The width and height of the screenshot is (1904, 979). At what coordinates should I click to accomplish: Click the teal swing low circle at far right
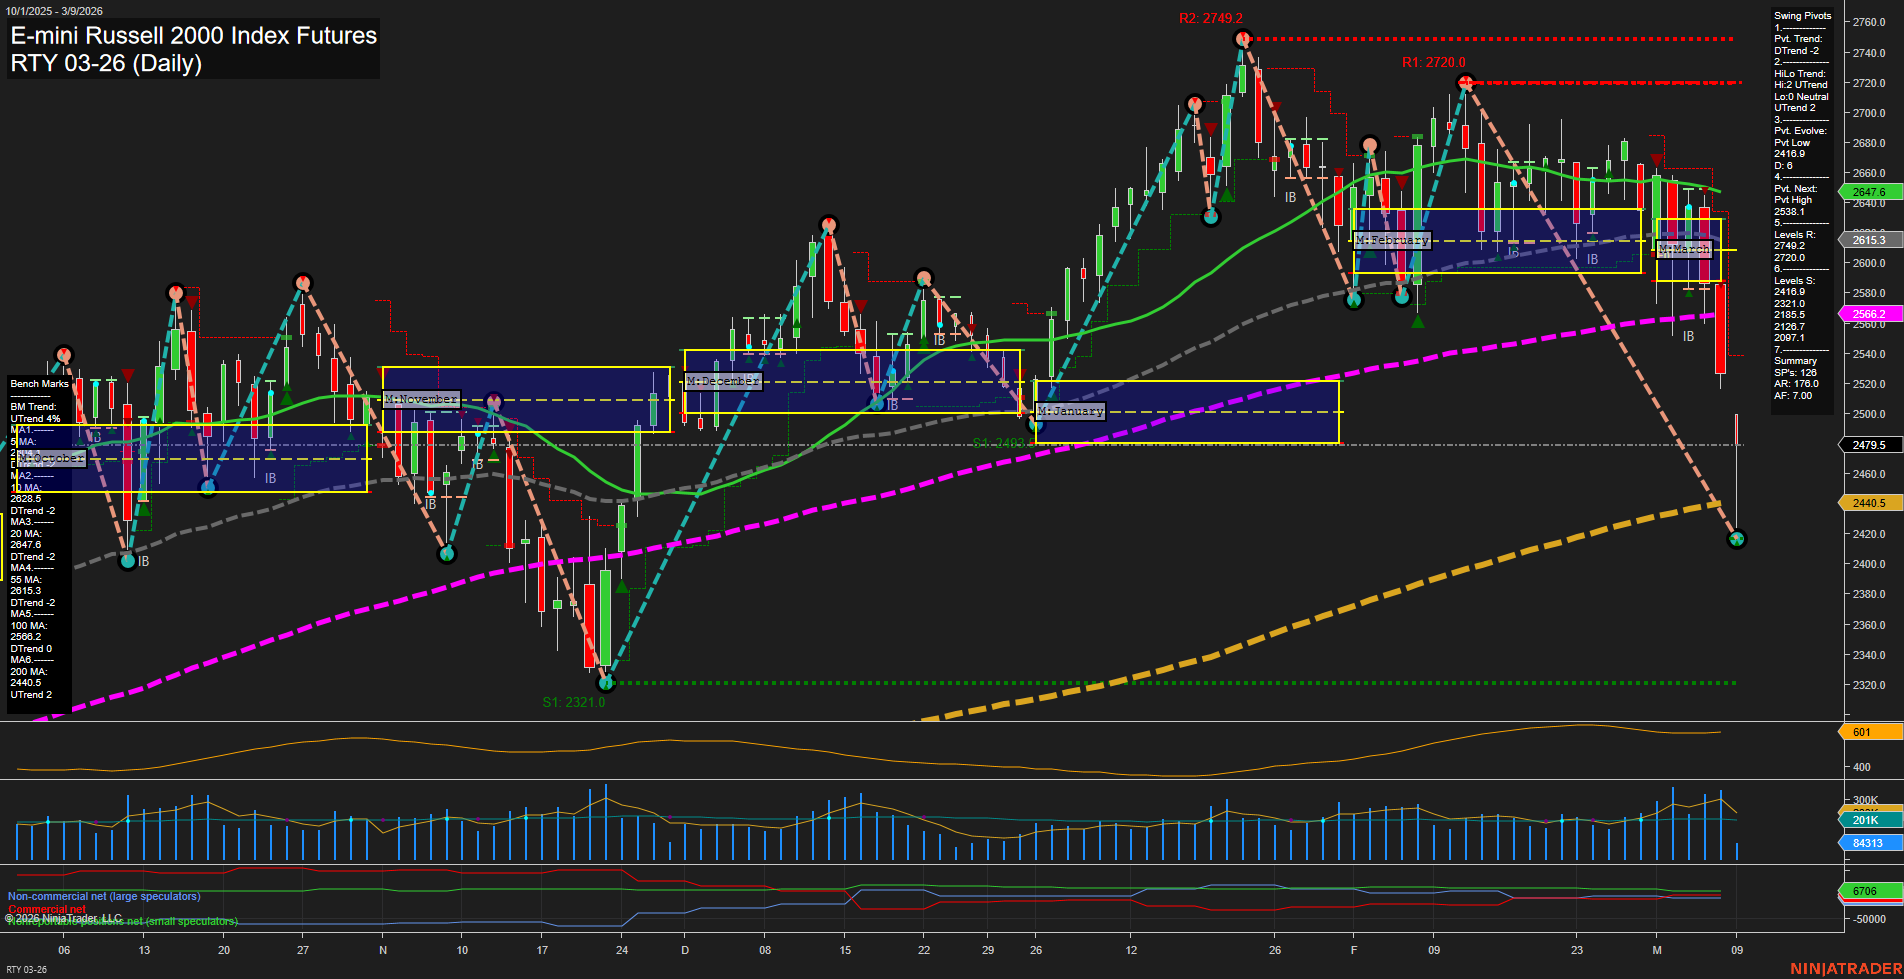pos(1738,538)
